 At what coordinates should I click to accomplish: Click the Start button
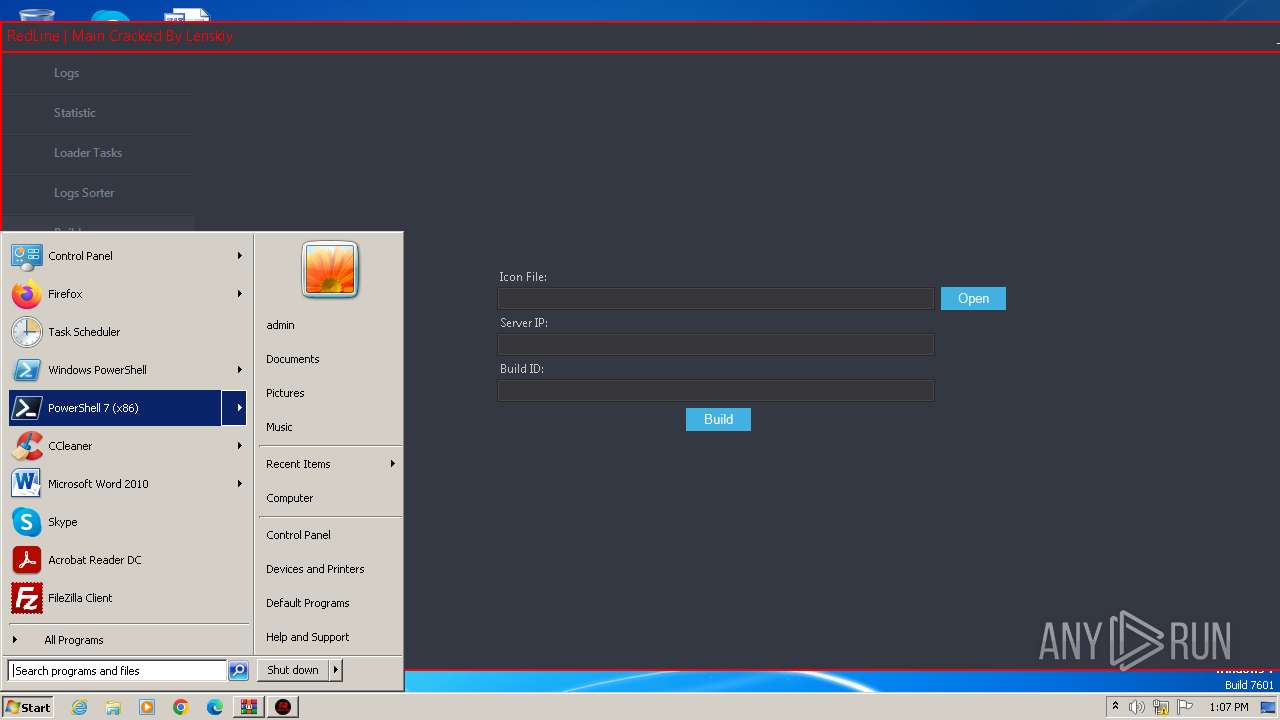pos(28,707)
